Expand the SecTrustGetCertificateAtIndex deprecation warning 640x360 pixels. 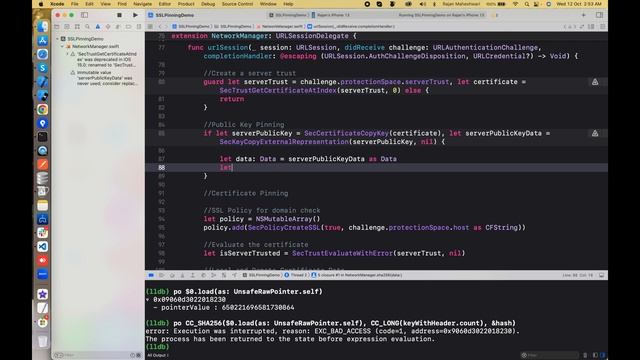[x=67, y=54]
